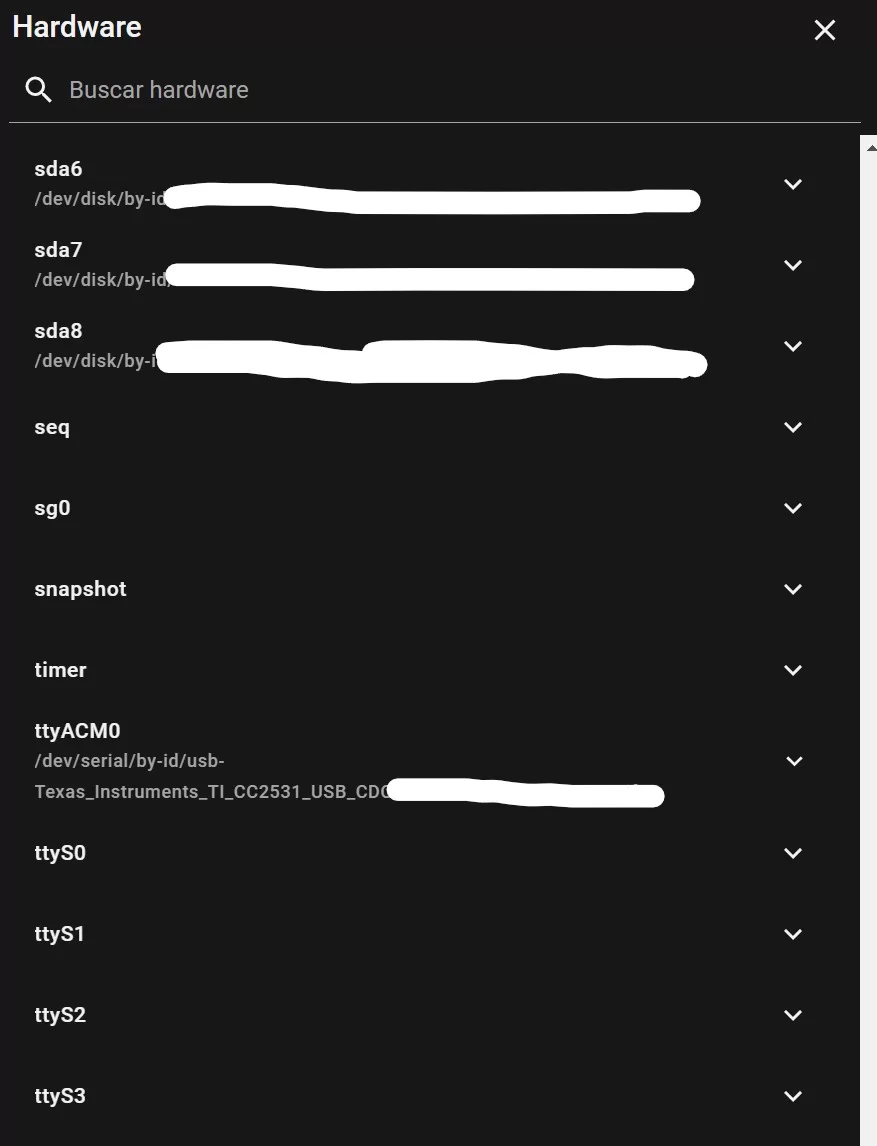Expand the sda8 device details
This screenshot has width=877, height=1146.
(793, 346)
